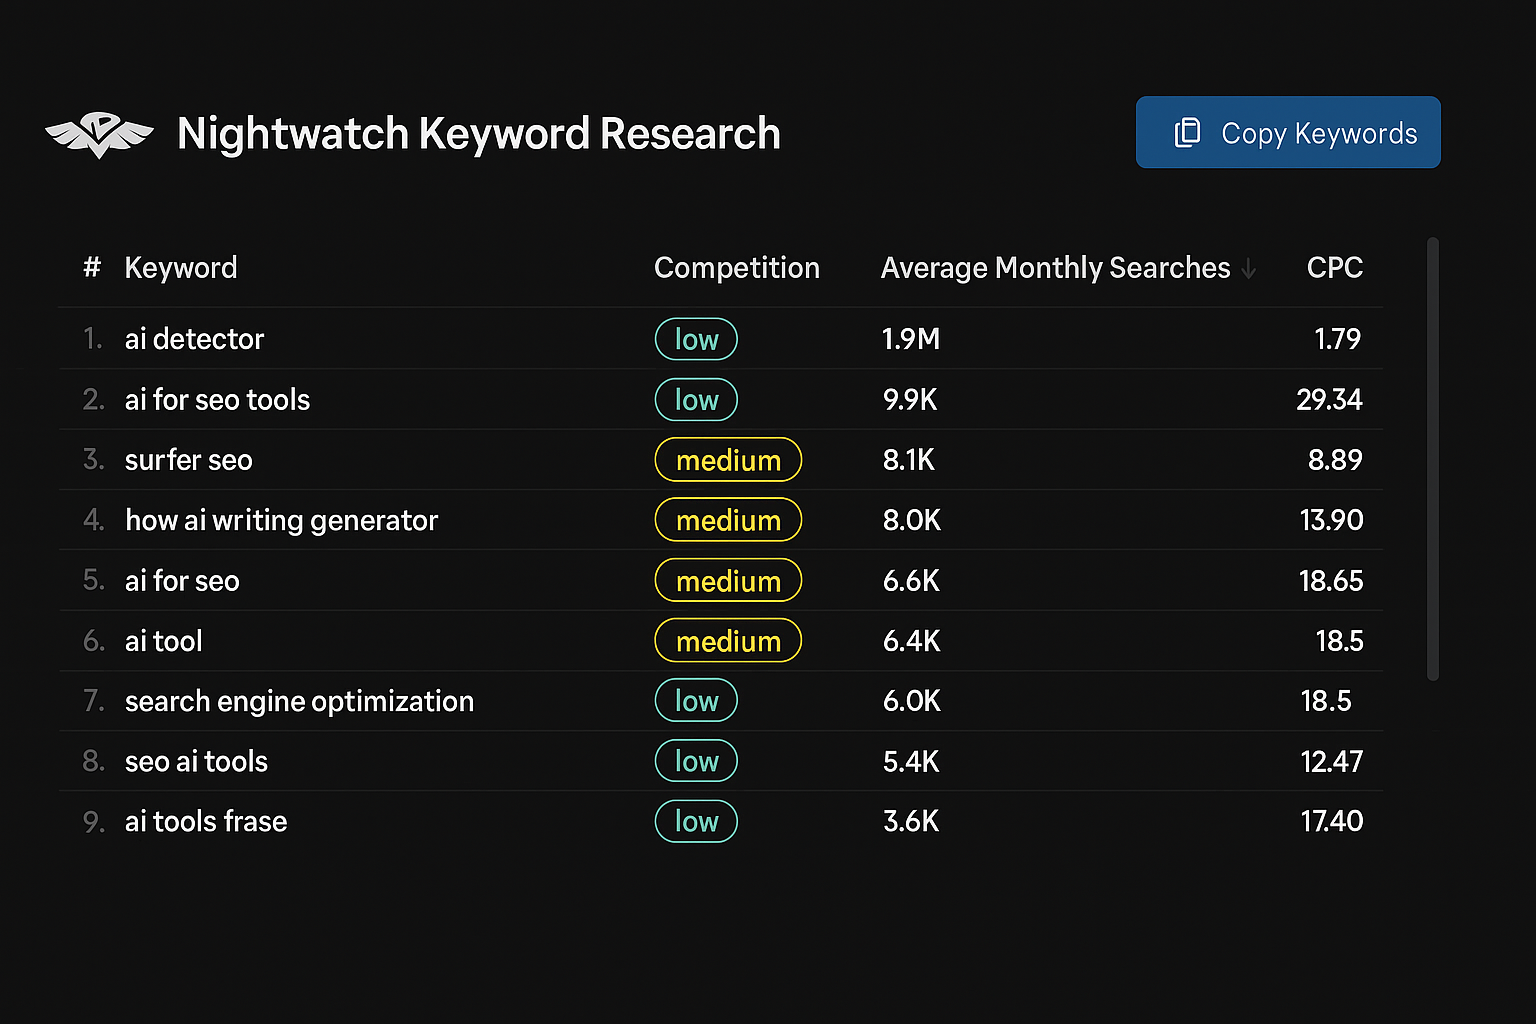Click the medium badge for how ai writing generator

tap(728, 520)
